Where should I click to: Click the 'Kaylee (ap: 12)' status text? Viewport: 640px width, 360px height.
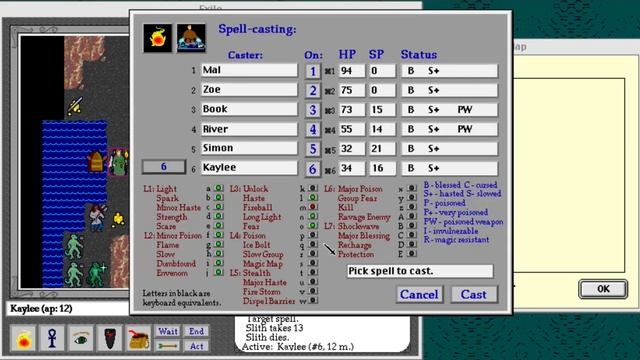tap(41, 309)
